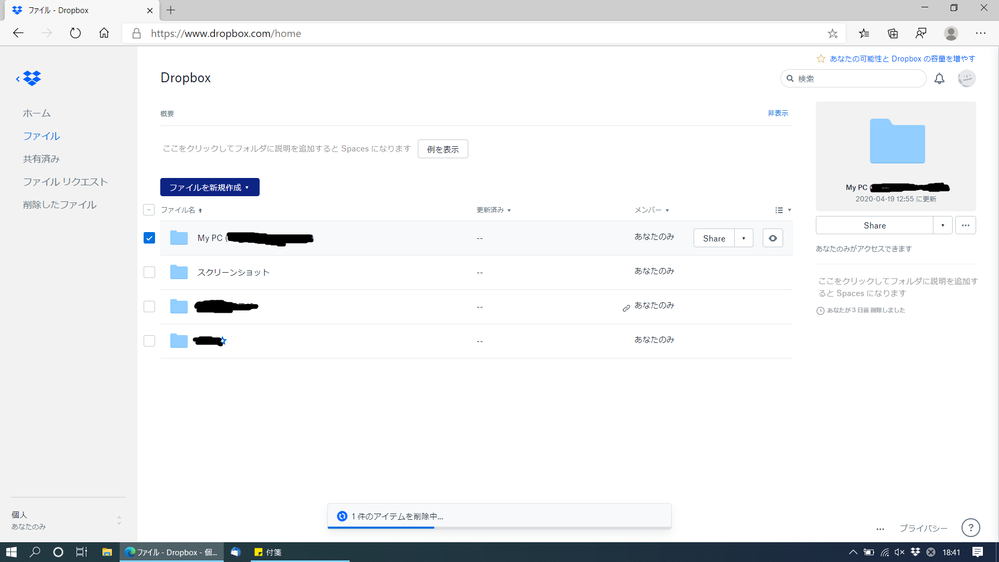Select ファイル in sidebar
The height and width of the screenshot is (562, 999).
(x=41, y=136)
